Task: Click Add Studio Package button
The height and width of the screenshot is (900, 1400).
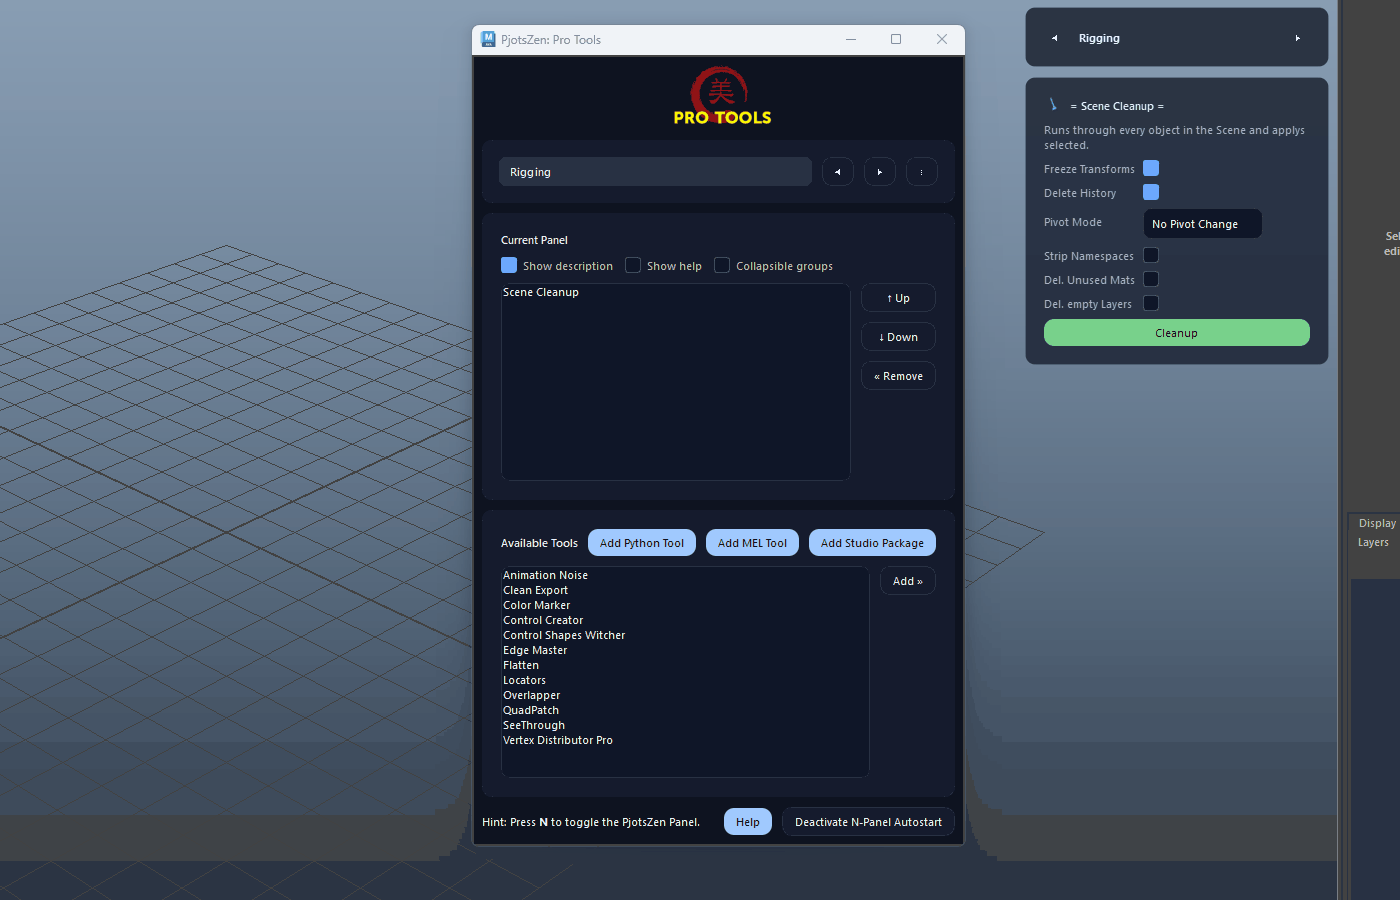Action: pos(872,543)
